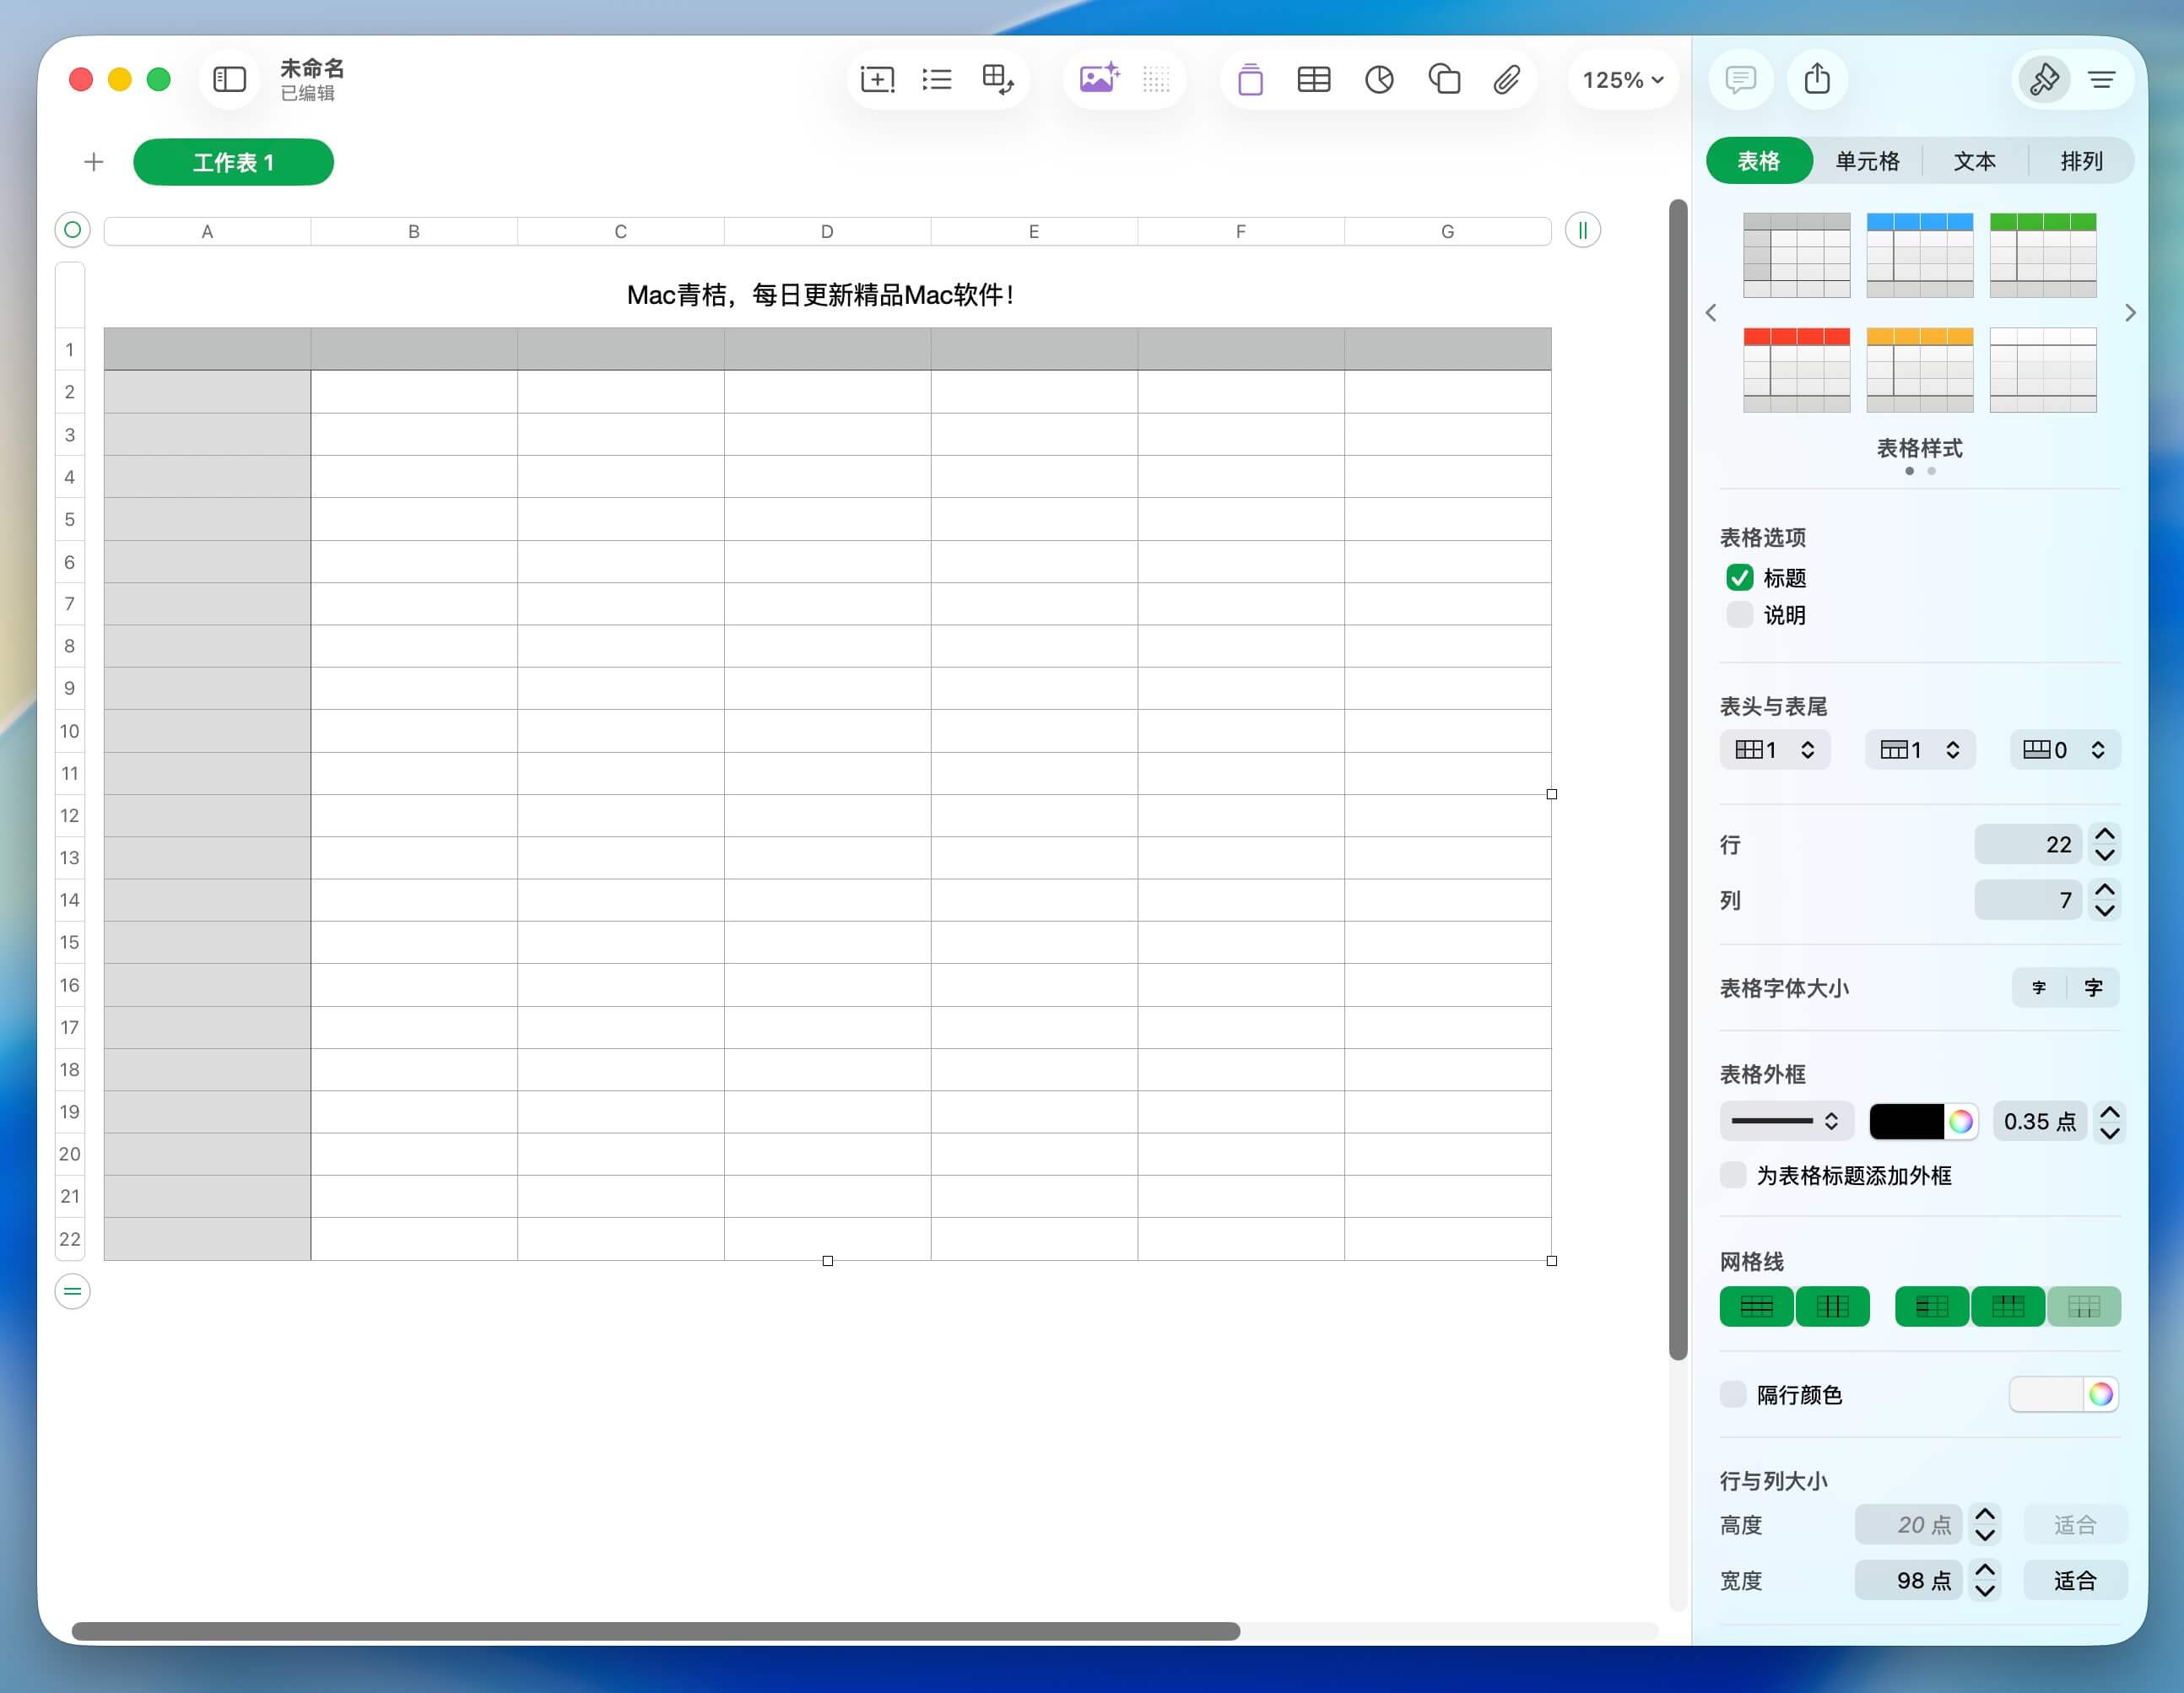Screen dimensions: 2184x1693
Task: Click the black outline color swatch
Action: coord(1906,1121)
